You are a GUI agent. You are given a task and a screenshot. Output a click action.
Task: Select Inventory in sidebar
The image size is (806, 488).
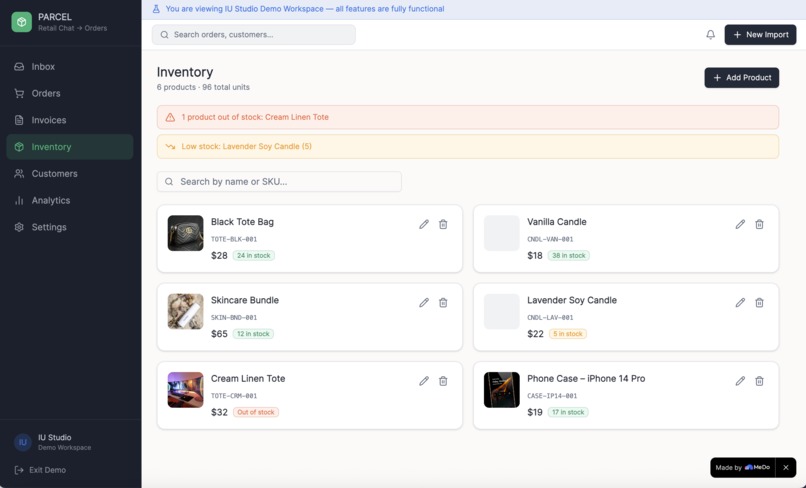coord(70,147)
